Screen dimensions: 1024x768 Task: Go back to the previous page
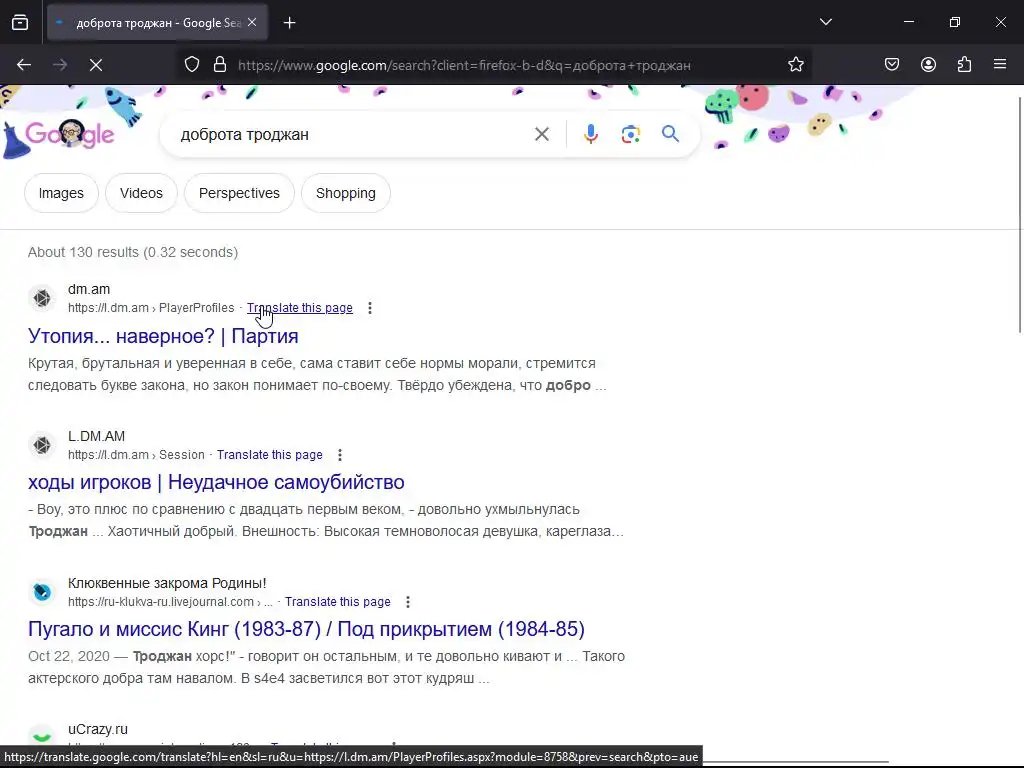point(24,65)
